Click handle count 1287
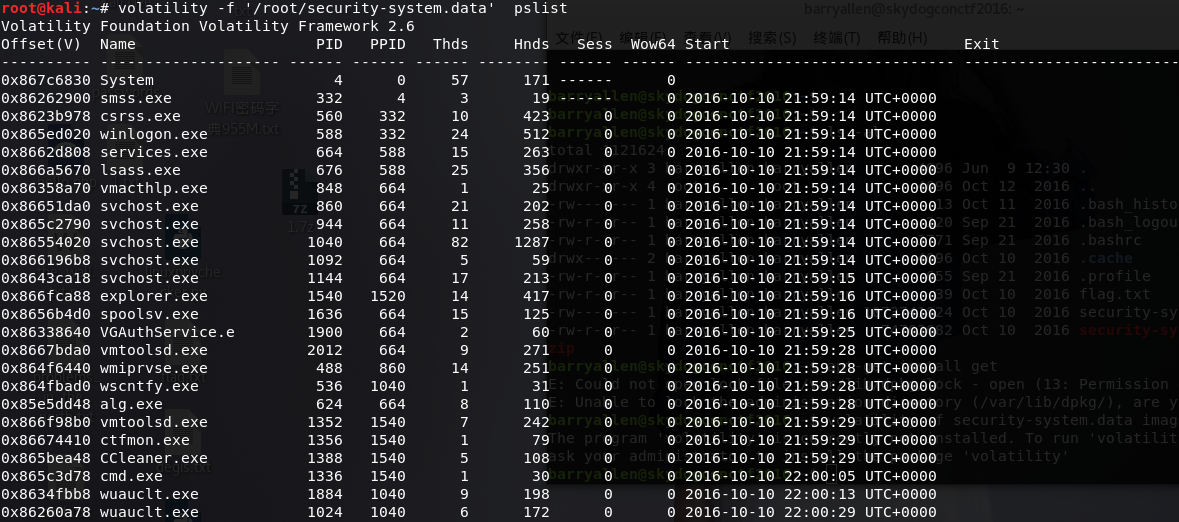This screenshot has width=1179, height=522. click(x=532, y=242)
